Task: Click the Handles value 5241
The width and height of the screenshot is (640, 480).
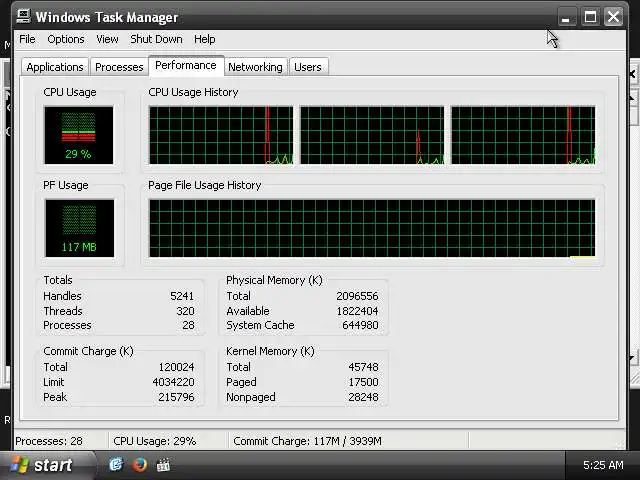Action: (x=182, y=296)
